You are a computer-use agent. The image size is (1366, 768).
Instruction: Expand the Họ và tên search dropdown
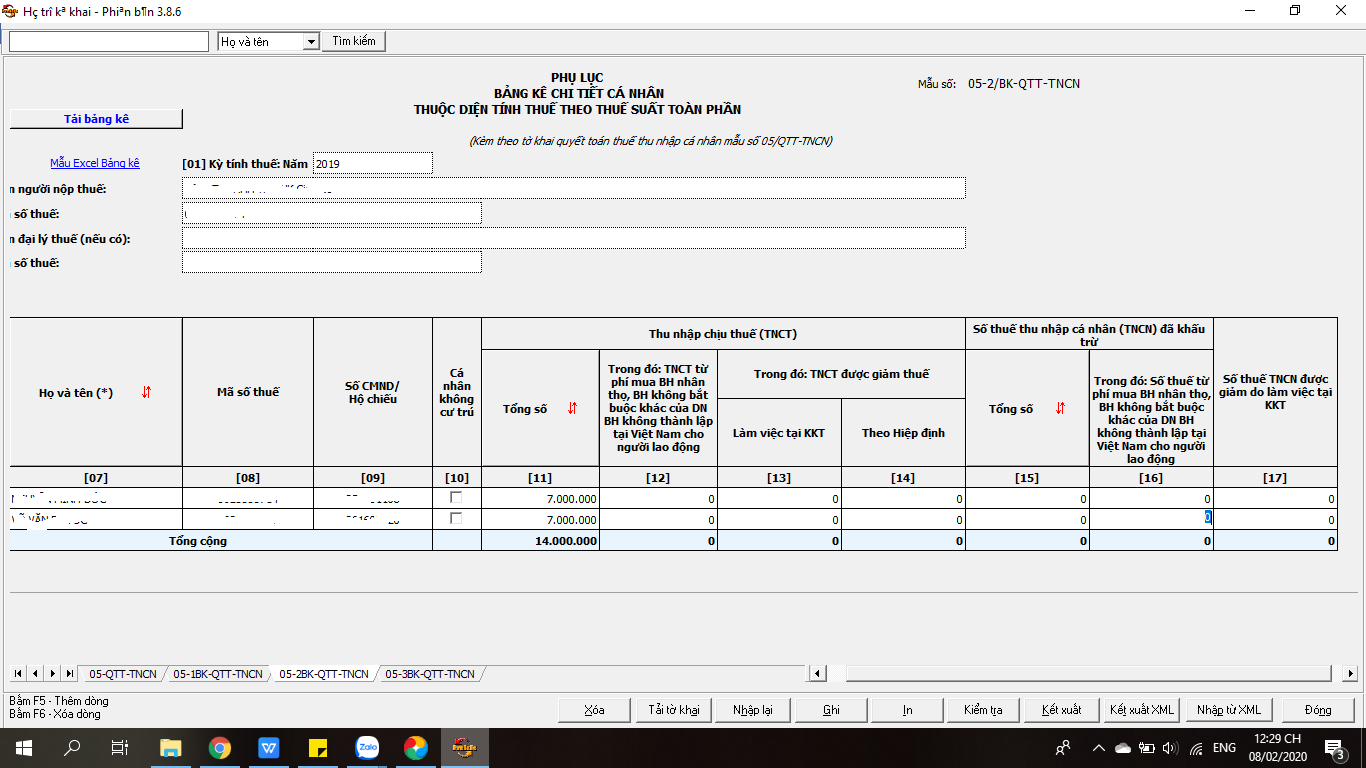click(310, 42)
